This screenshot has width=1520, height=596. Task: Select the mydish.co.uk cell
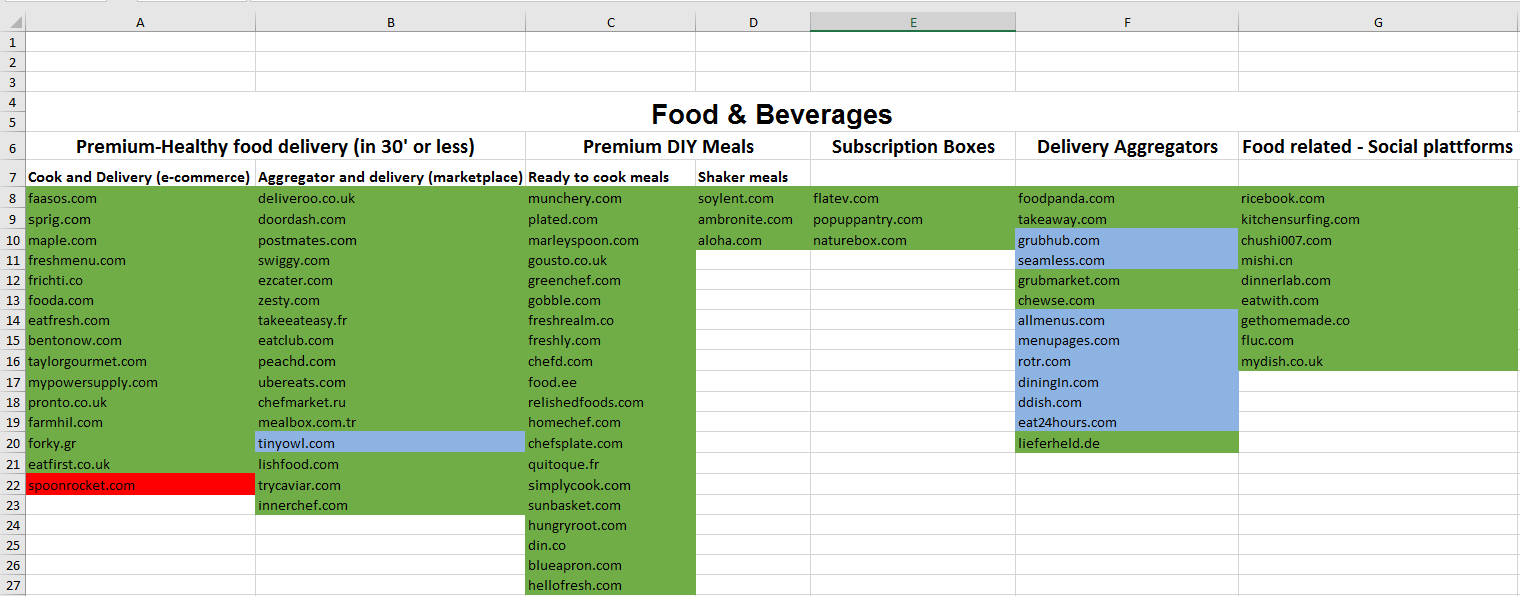[x=1379, y=361]
